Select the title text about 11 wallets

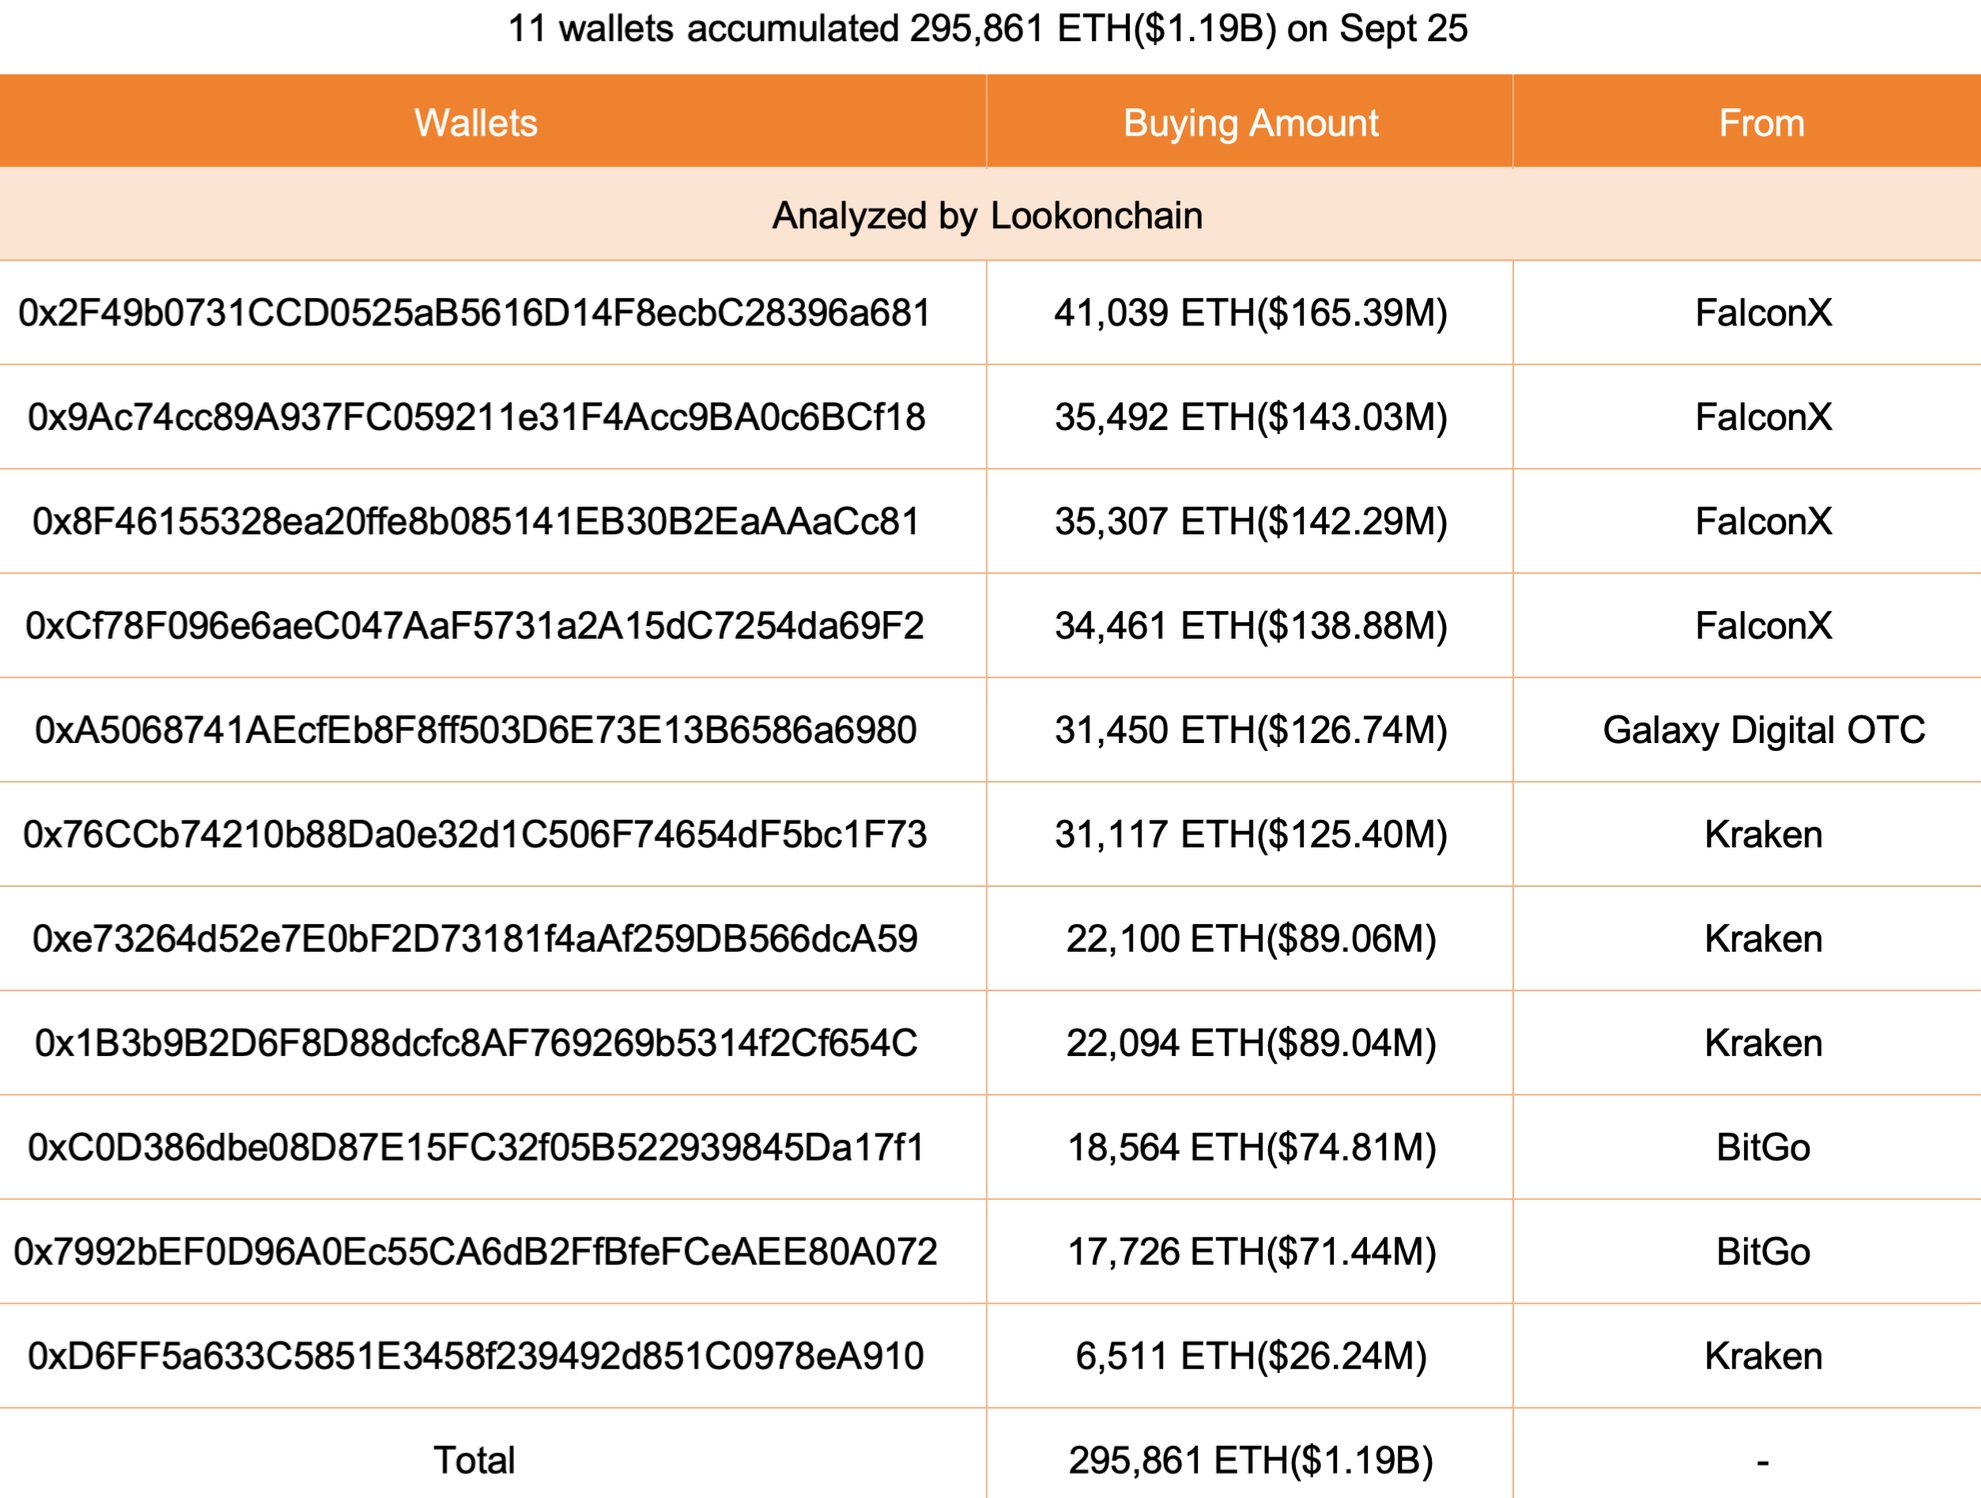click(x=988, y=29)
